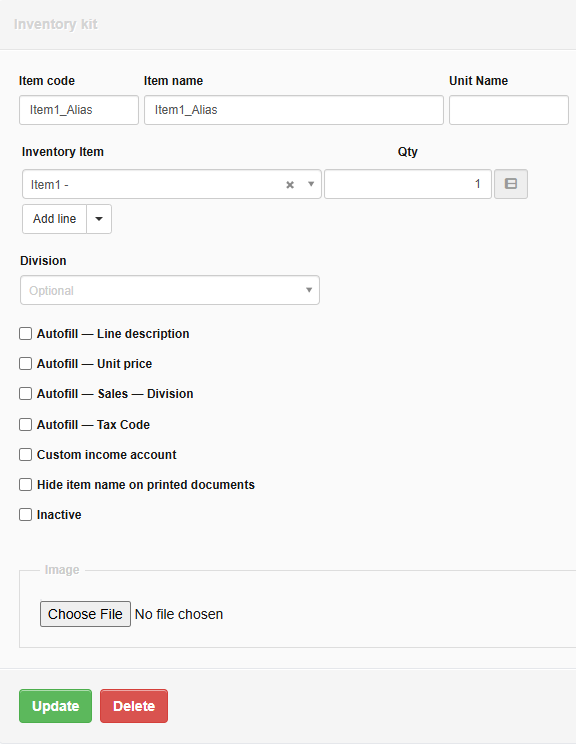Expand the Inventory Item dropdown arrow
This screenshot has height=753, width=576.
coord(311,184)
